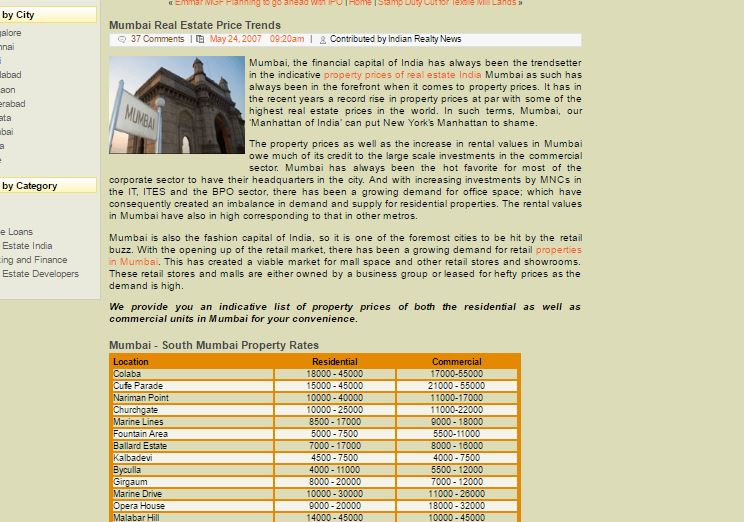The height and width of the screenshot is (522, 744).
Task: Click the author person icon
Action: point(323,40)
